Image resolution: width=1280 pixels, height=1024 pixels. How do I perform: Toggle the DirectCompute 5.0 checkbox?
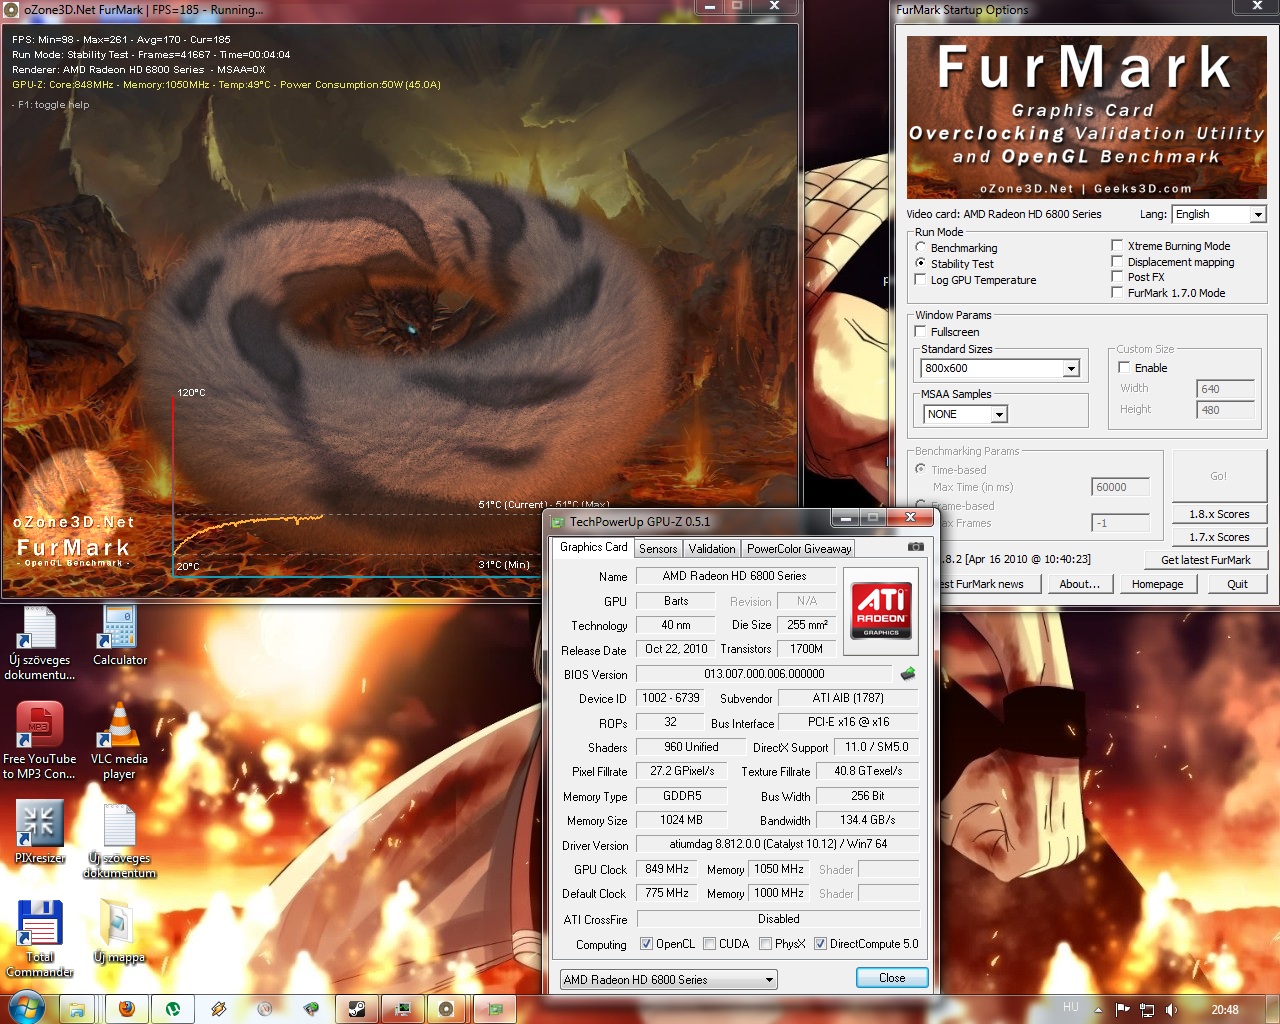[x=820, y=944]
